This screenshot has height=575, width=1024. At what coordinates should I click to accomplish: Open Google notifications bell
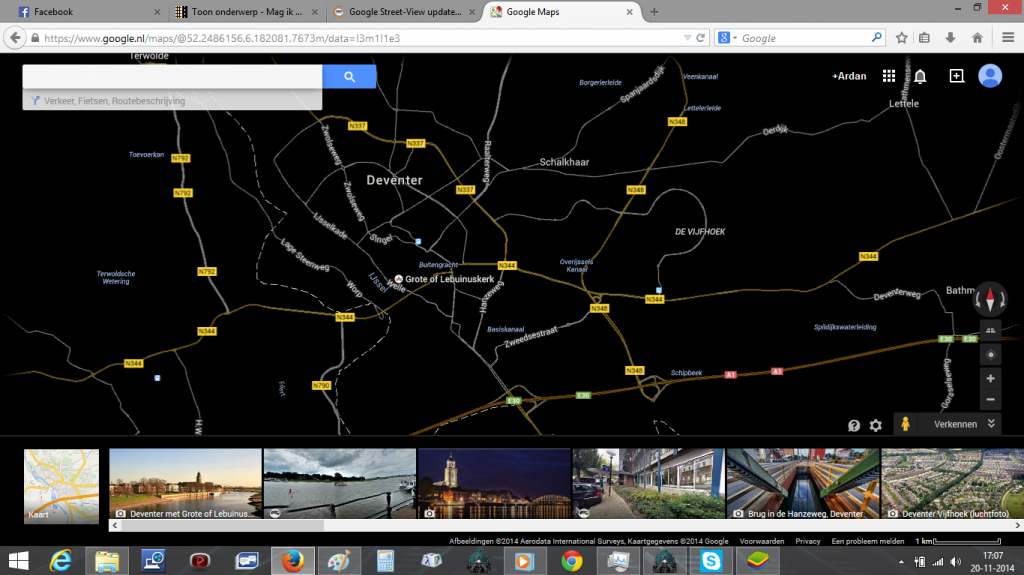click(x=920, y=76)
